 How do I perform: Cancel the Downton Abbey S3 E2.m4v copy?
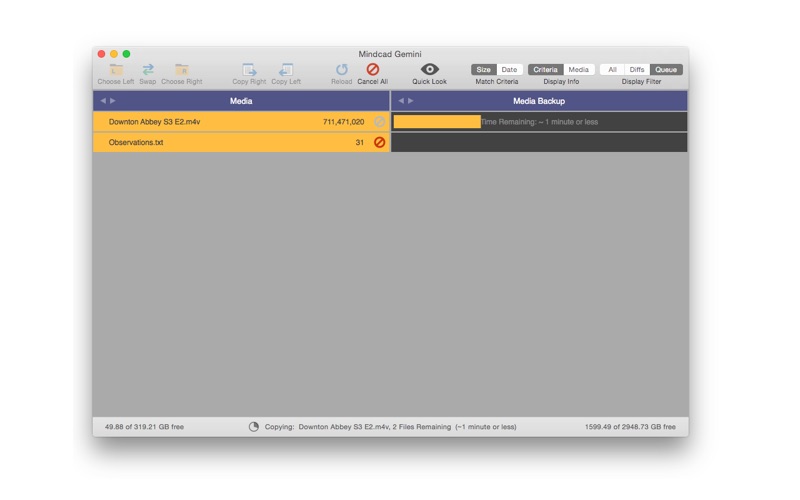click(379, 121)
